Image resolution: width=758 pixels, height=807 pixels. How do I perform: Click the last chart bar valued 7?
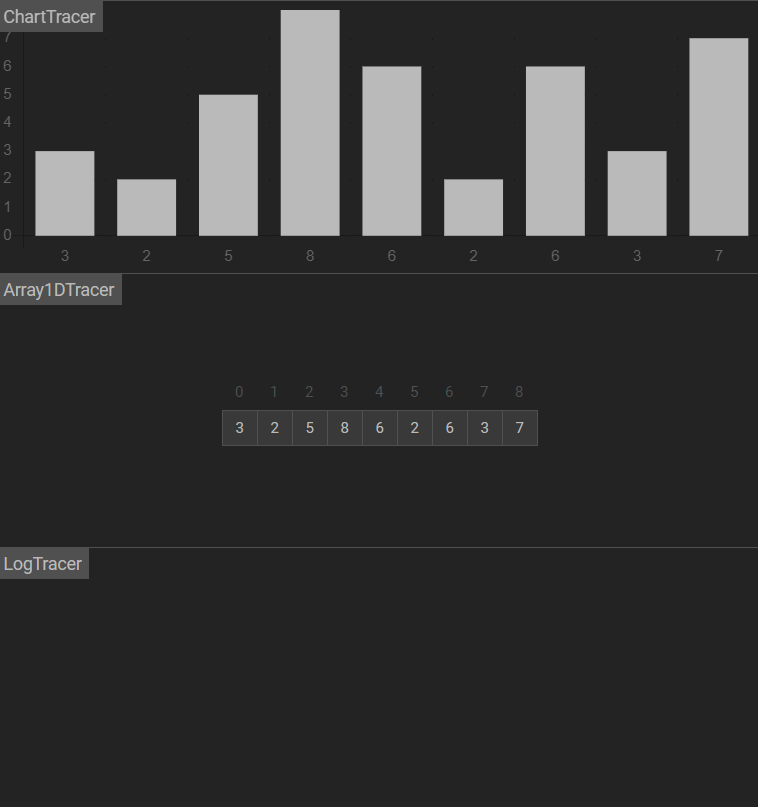[718, 137]
